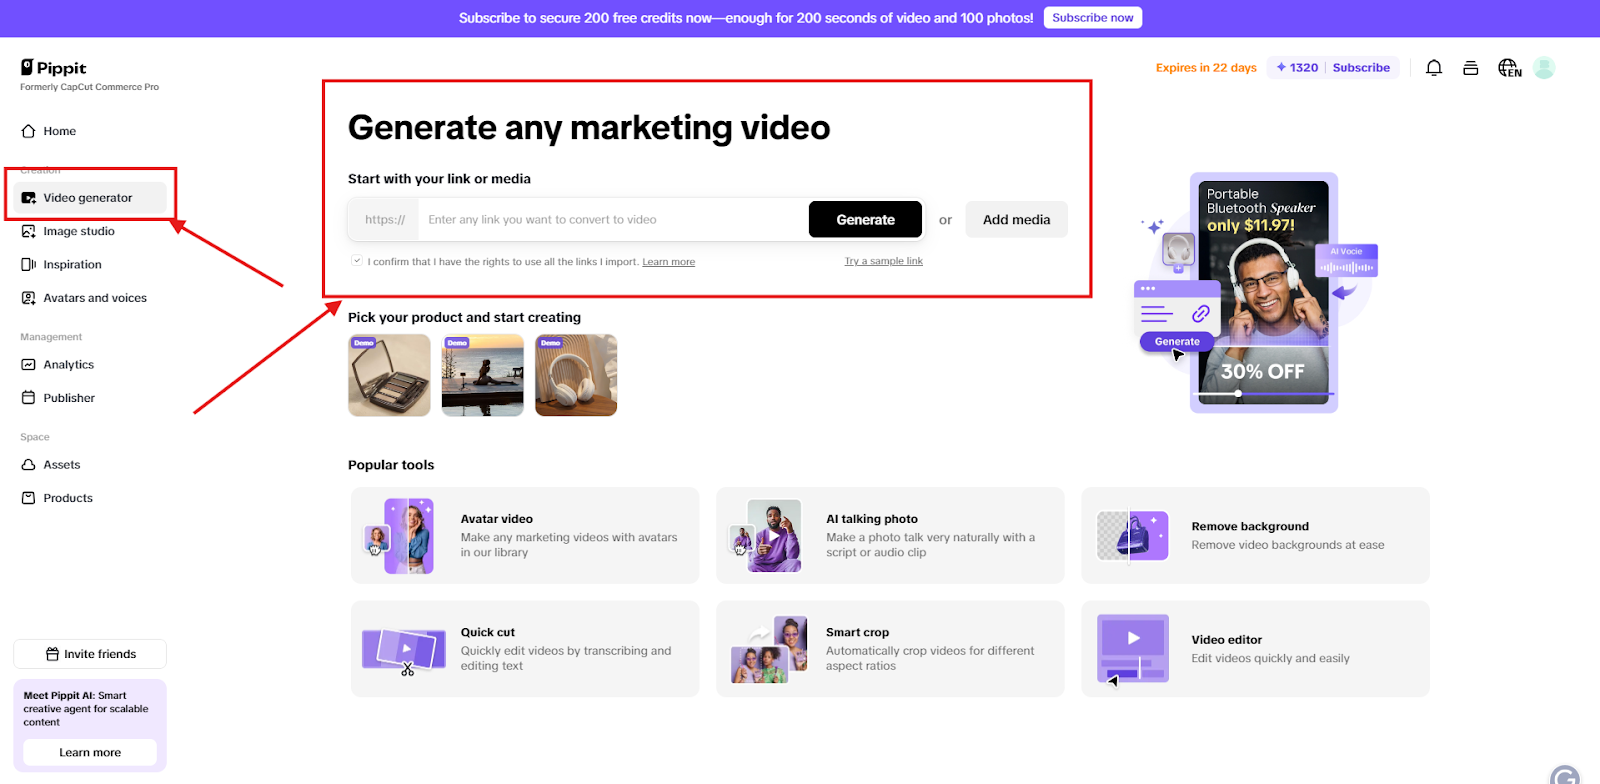Click the Add media button

1016,220
